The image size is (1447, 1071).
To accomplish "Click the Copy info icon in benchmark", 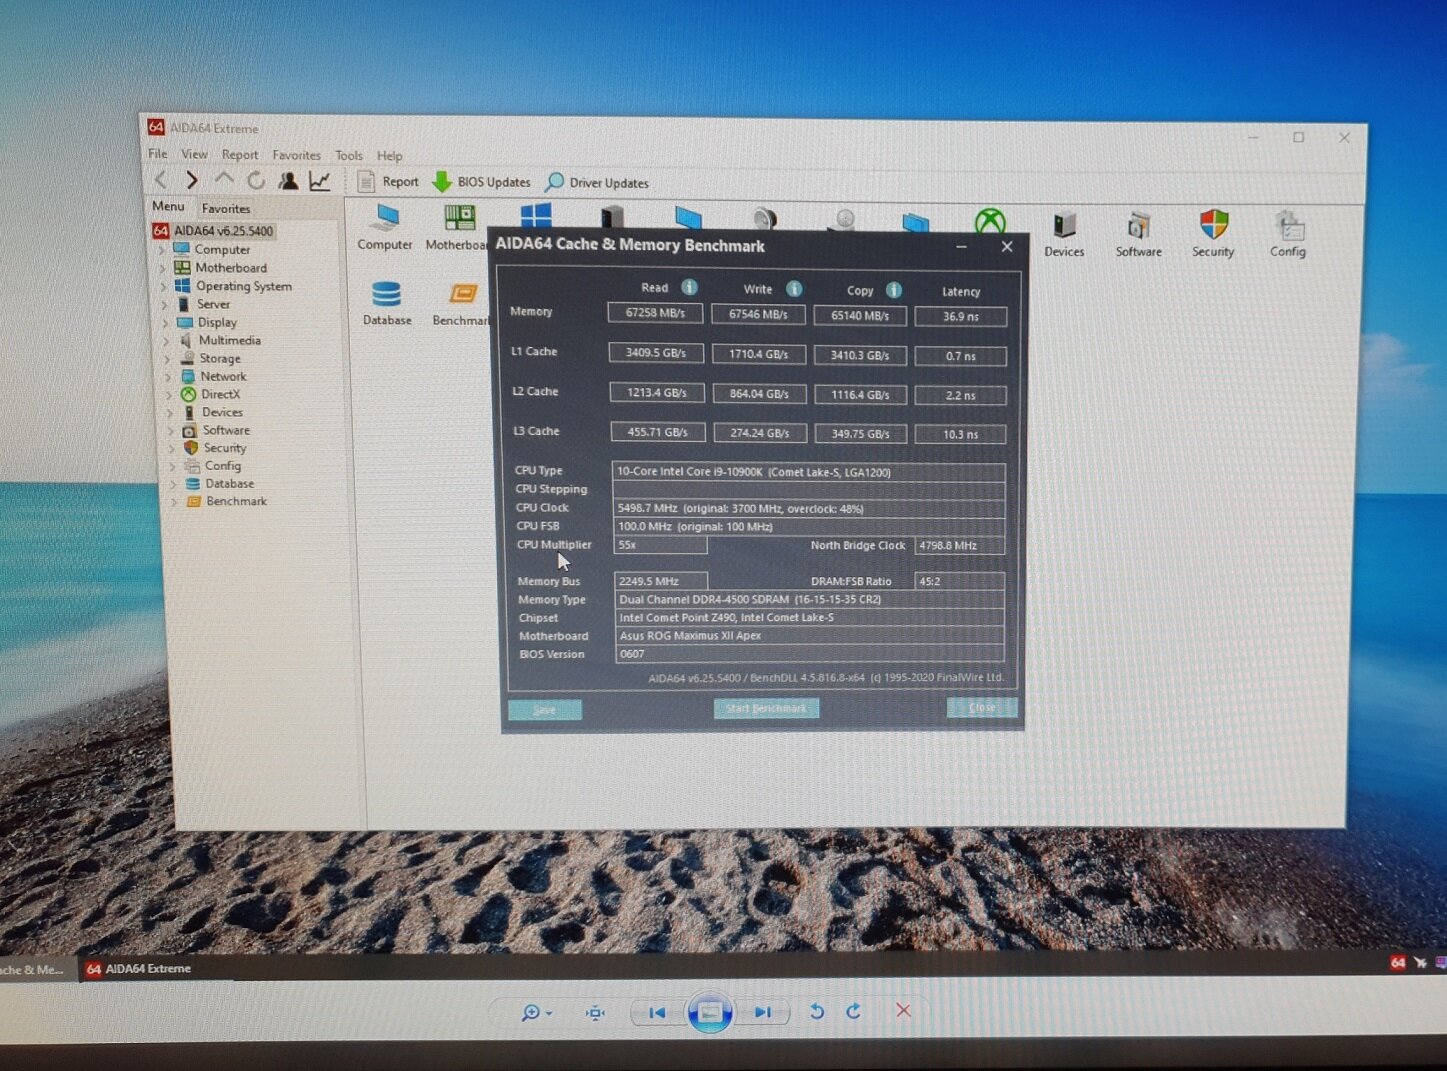I will [x=894, y=290].
